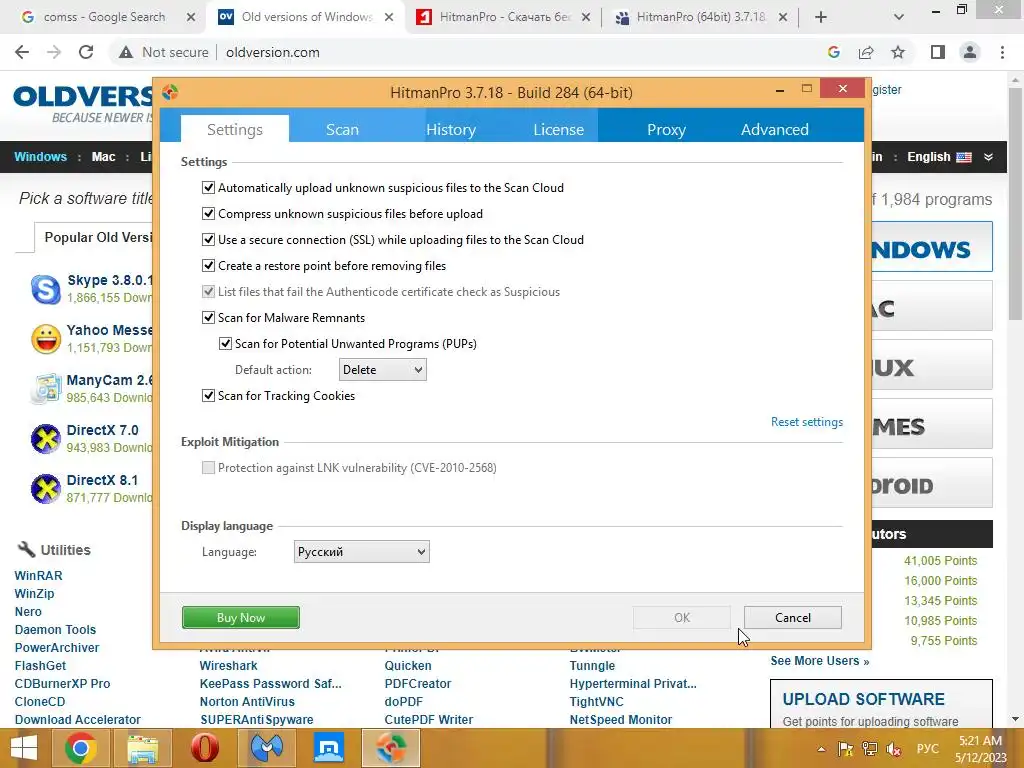Click DirectX 7.0 icon
Viewport: 1024px width, 768px height.
(x=46, y=439)
